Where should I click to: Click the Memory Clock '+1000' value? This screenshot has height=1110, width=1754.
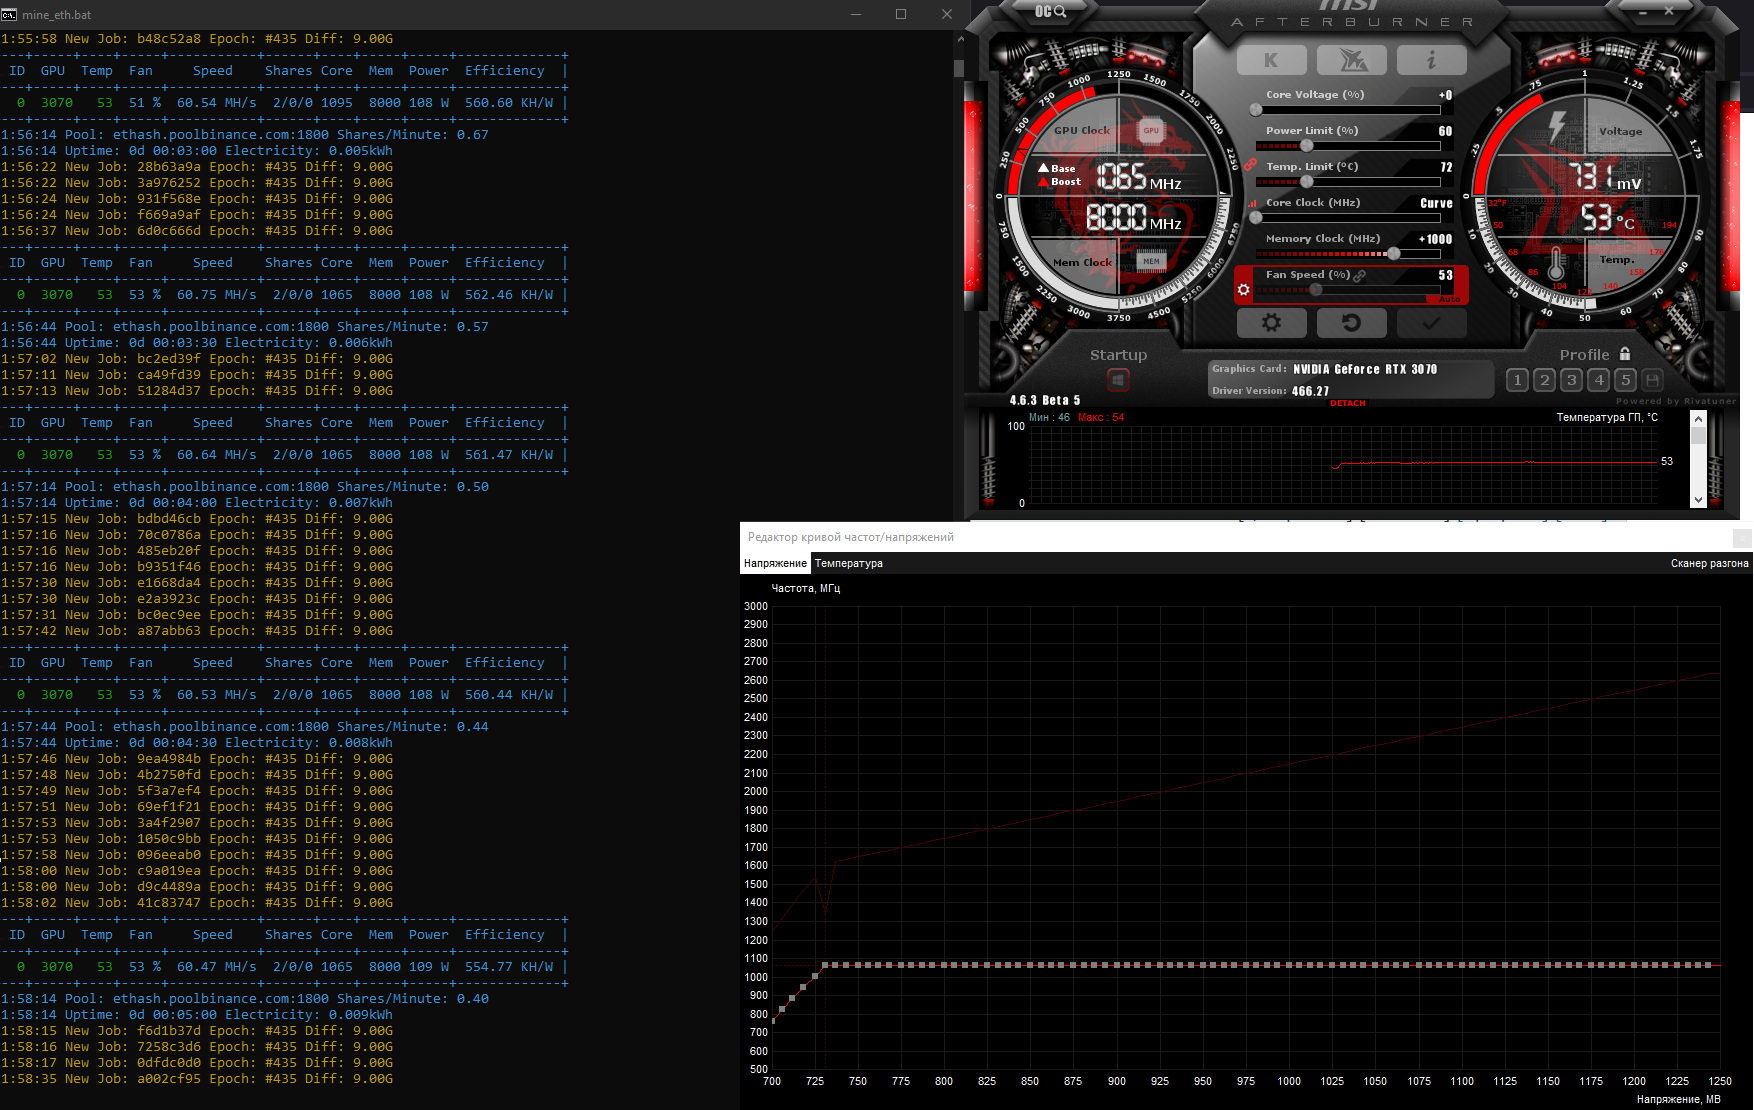click(x=1435, y=239)
